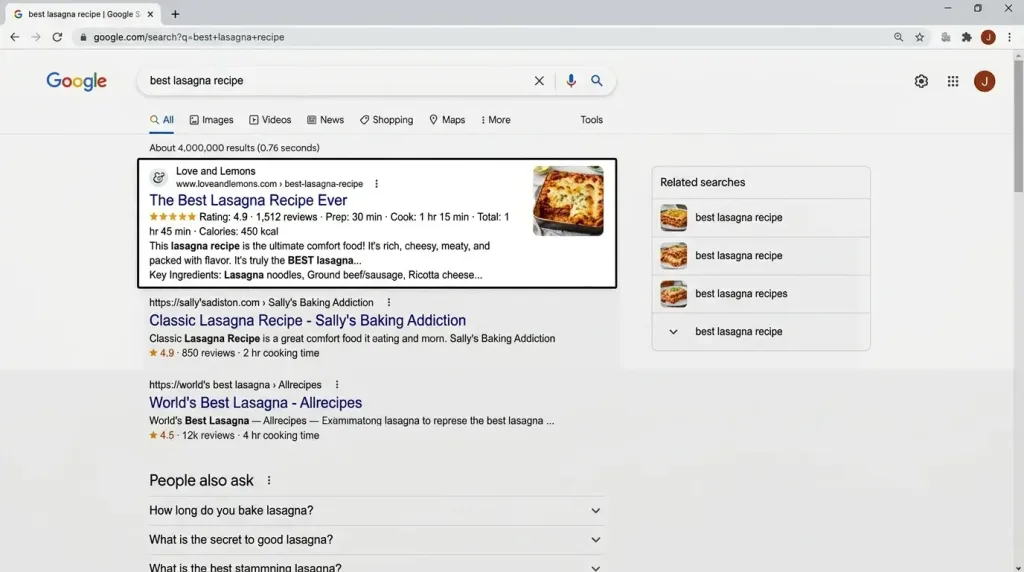Open People also ask options dots
1024x572 pixels.
tap(268, 481)
